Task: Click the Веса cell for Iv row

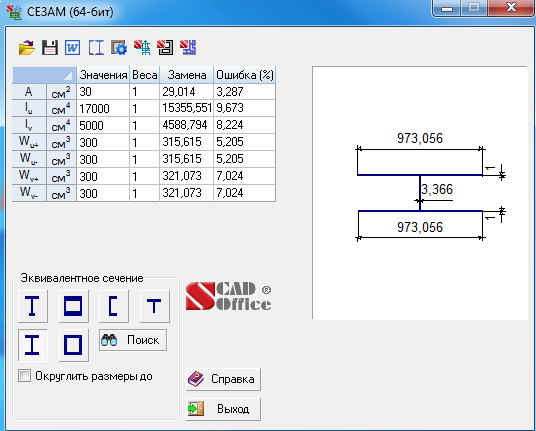Action: (144, 125)
